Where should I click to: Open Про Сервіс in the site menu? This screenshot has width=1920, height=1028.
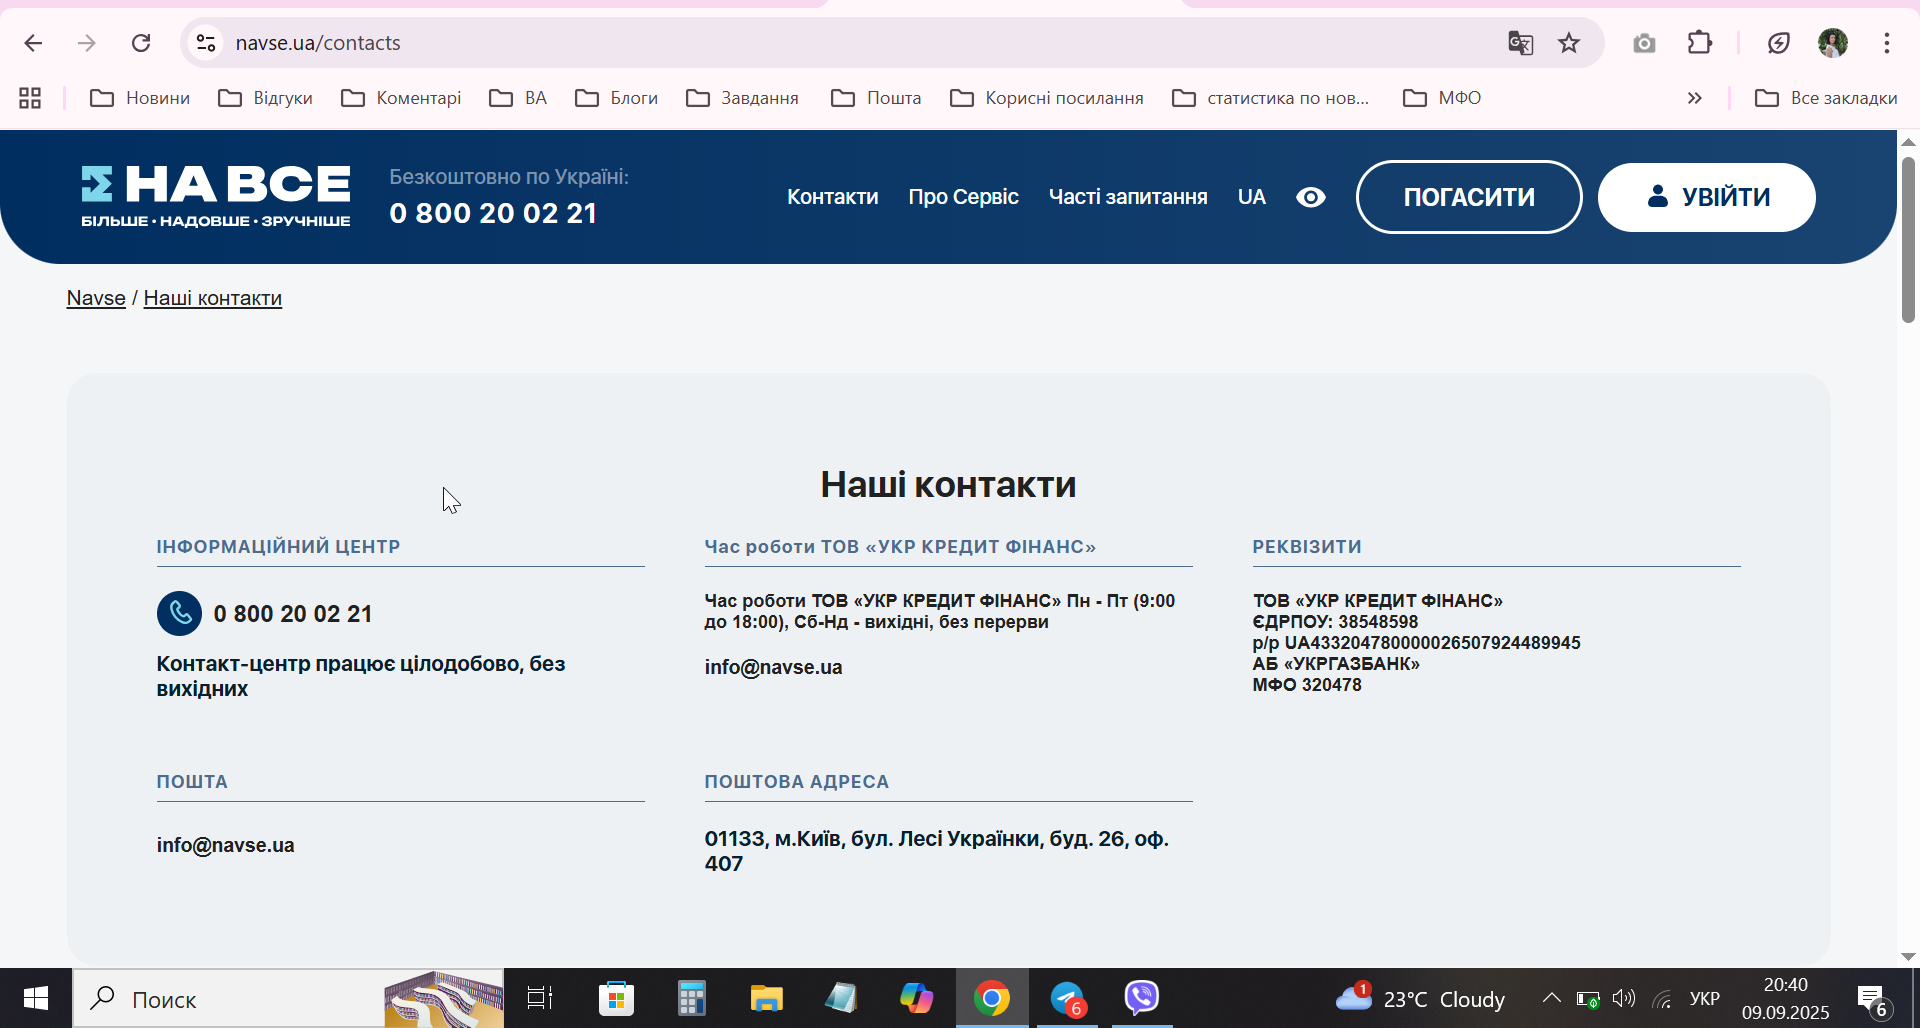pyautogui.click(x=964, y=197)
